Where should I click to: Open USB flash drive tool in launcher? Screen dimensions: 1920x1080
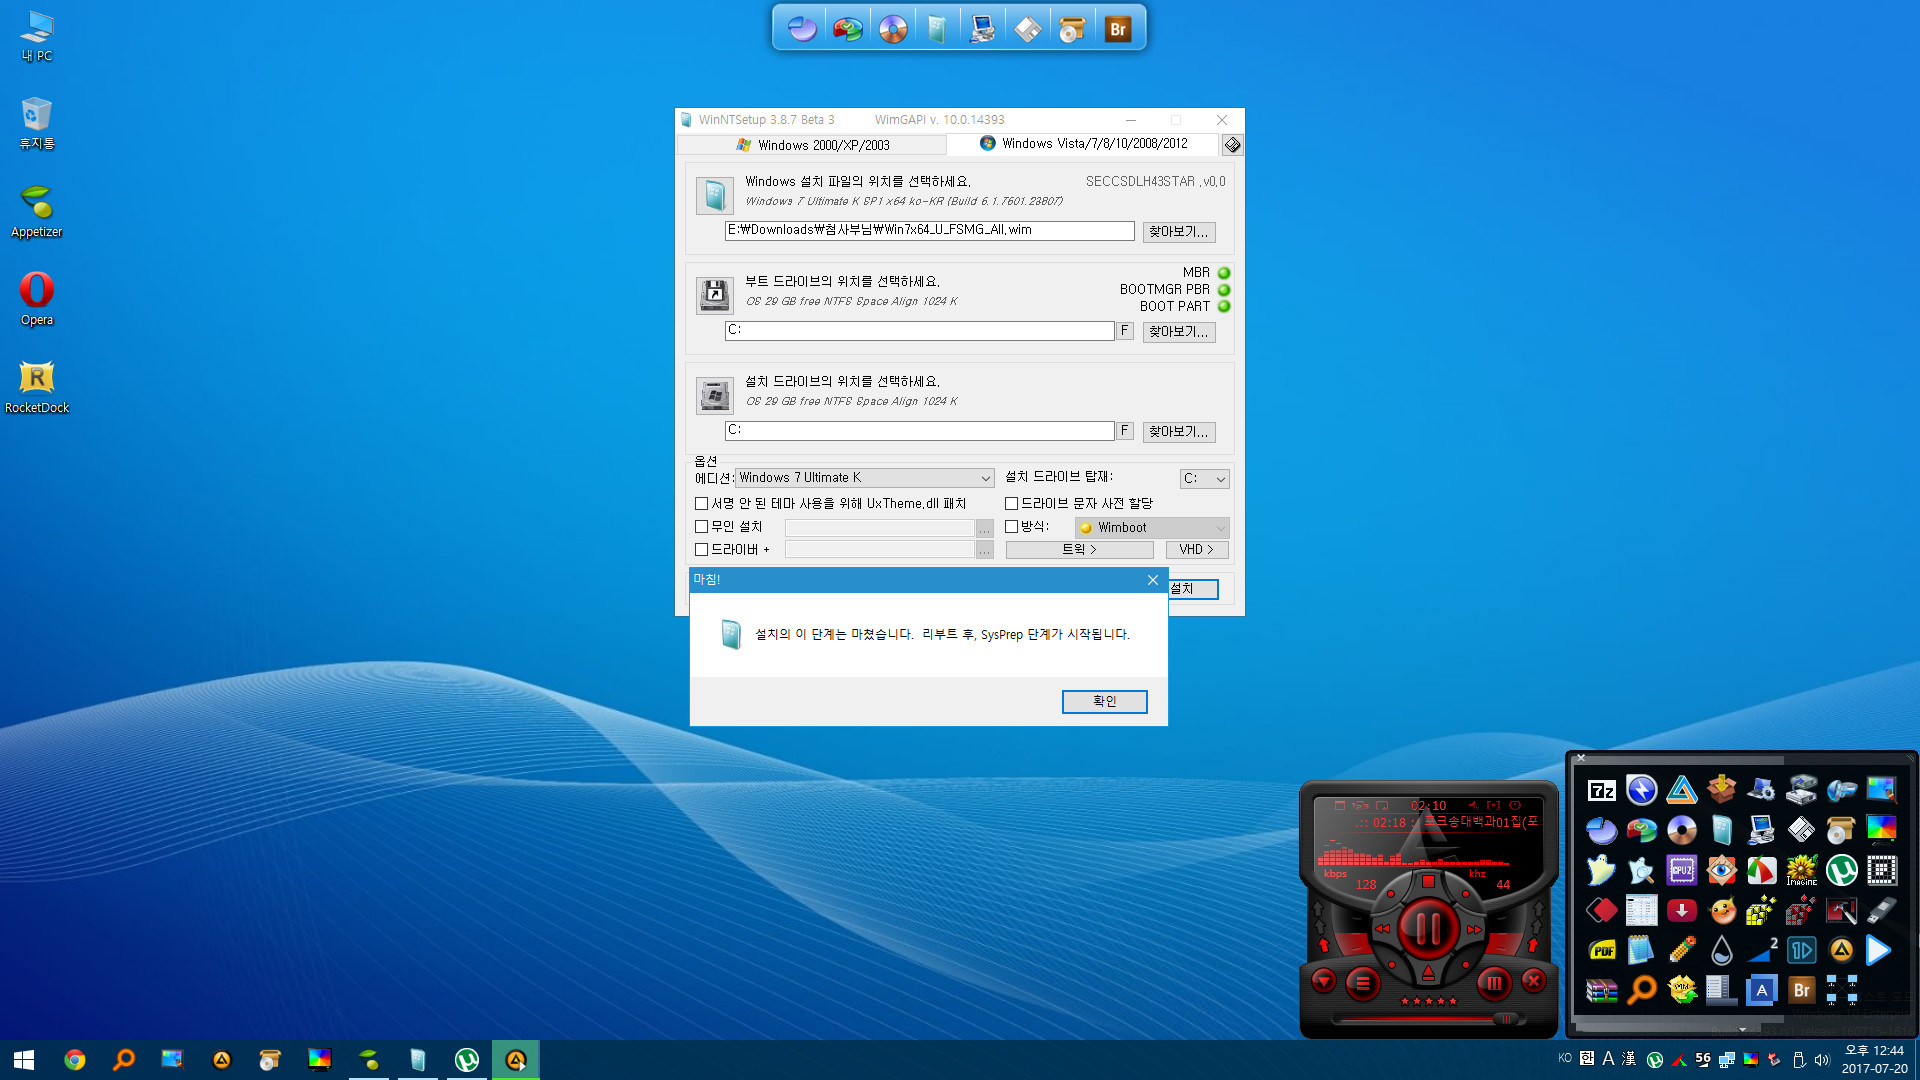pyautogui.click(x=1881, y=910)
